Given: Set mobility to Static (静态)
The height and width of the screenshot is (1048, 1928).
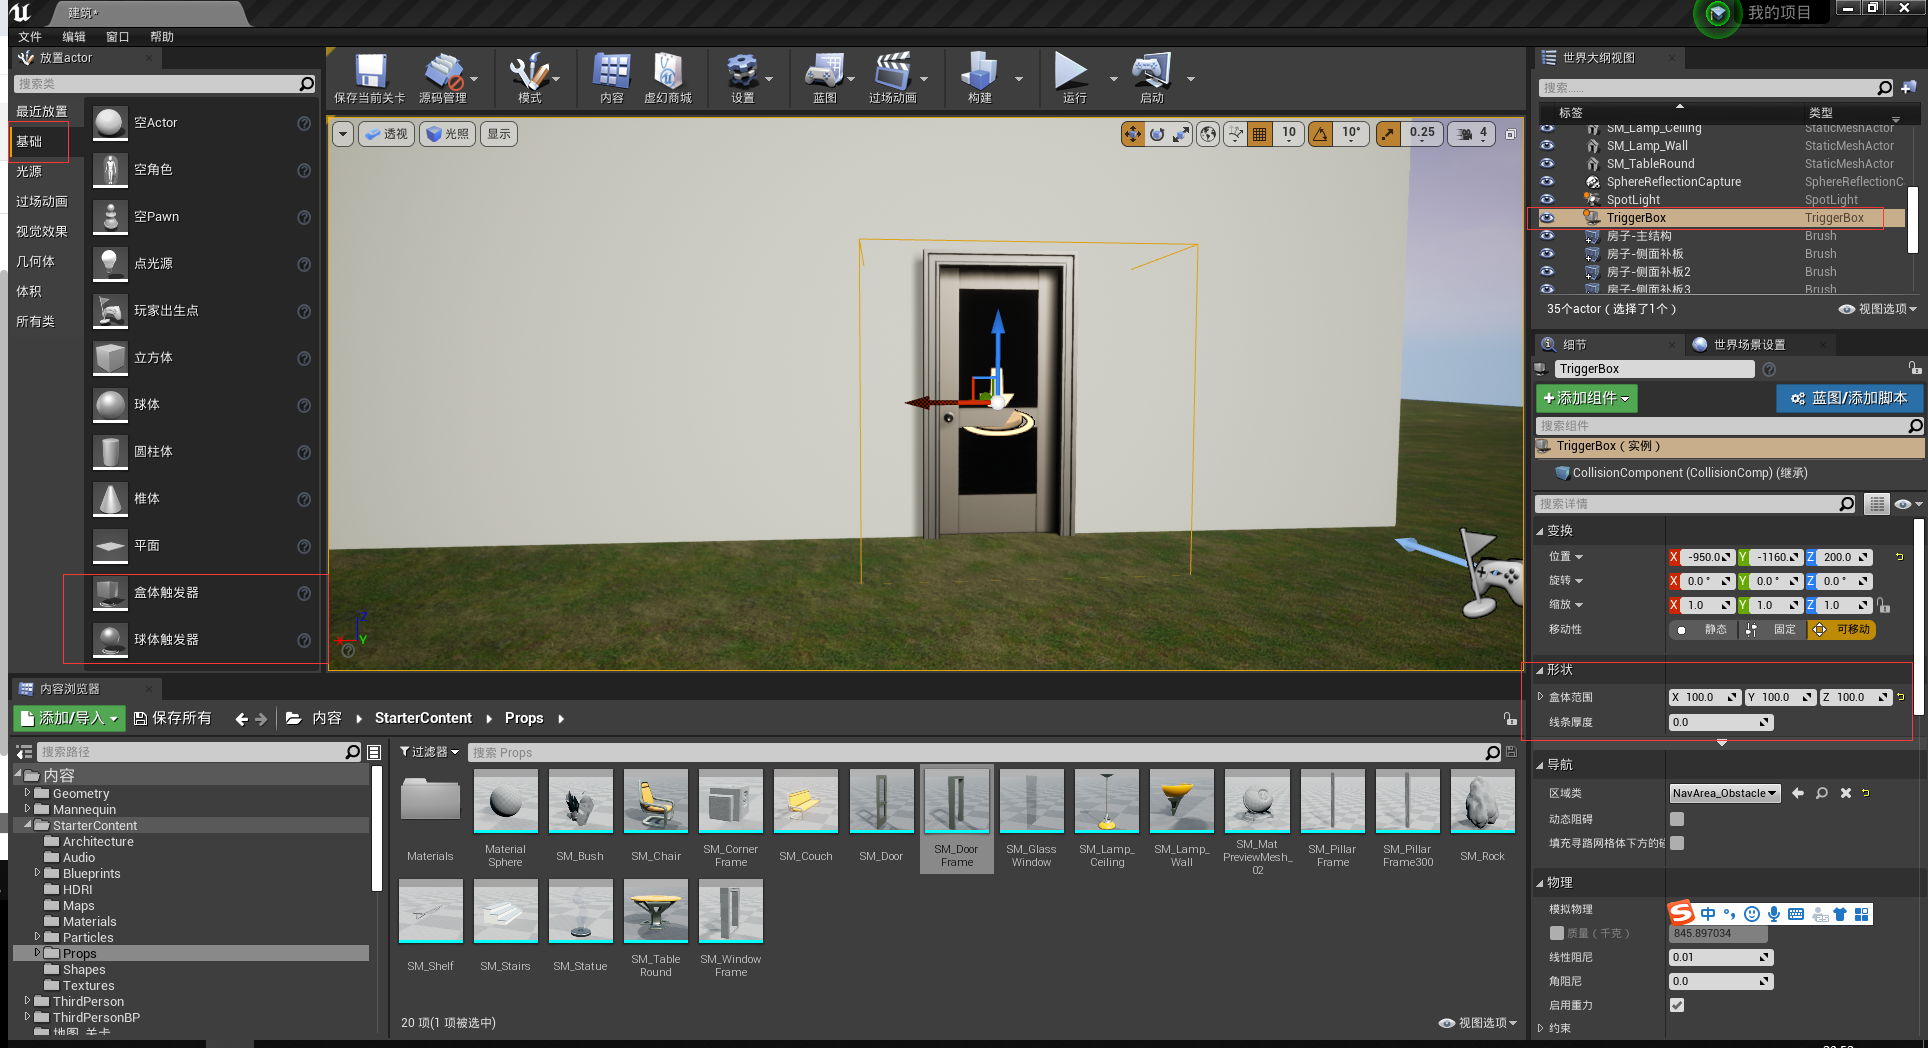Looking at the screenshot, I should (1703, 629).
